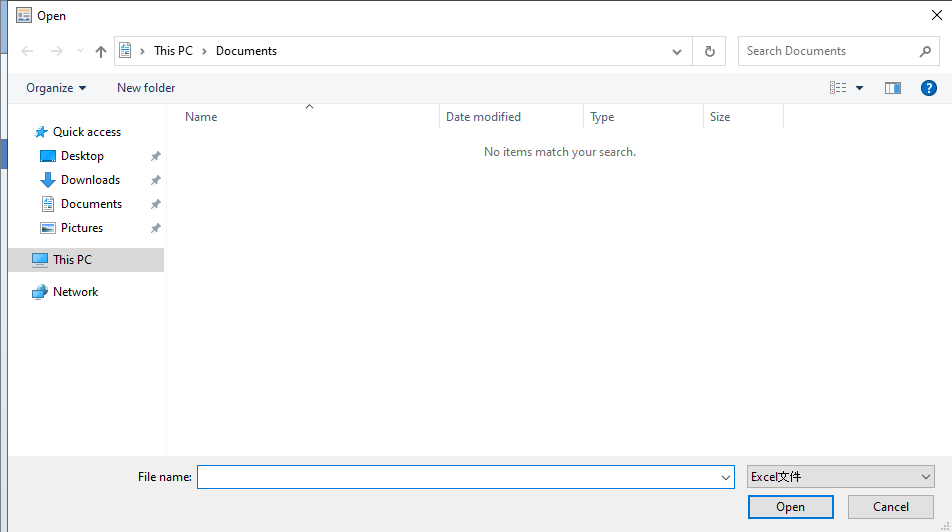Click the search magnifier icon
The height and width of the screenshot is (532, 952).
click(x=925, y=52)
